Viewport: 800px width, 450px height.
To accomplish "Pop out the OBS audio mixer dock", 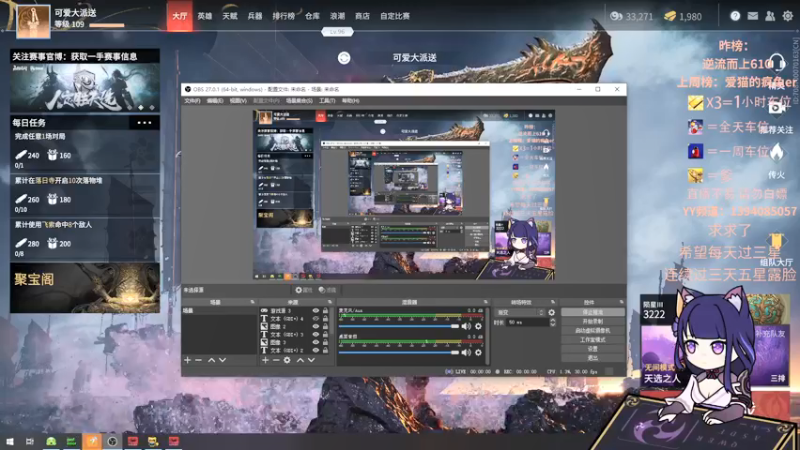I will pyautogui.click(x=485, y=302).
